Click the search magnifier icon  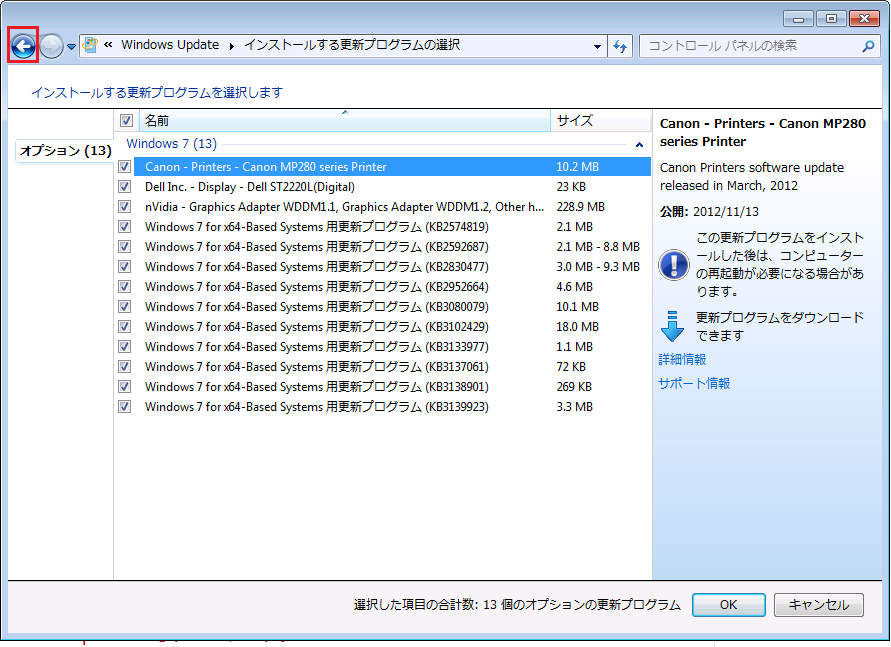tap(868, 46)
